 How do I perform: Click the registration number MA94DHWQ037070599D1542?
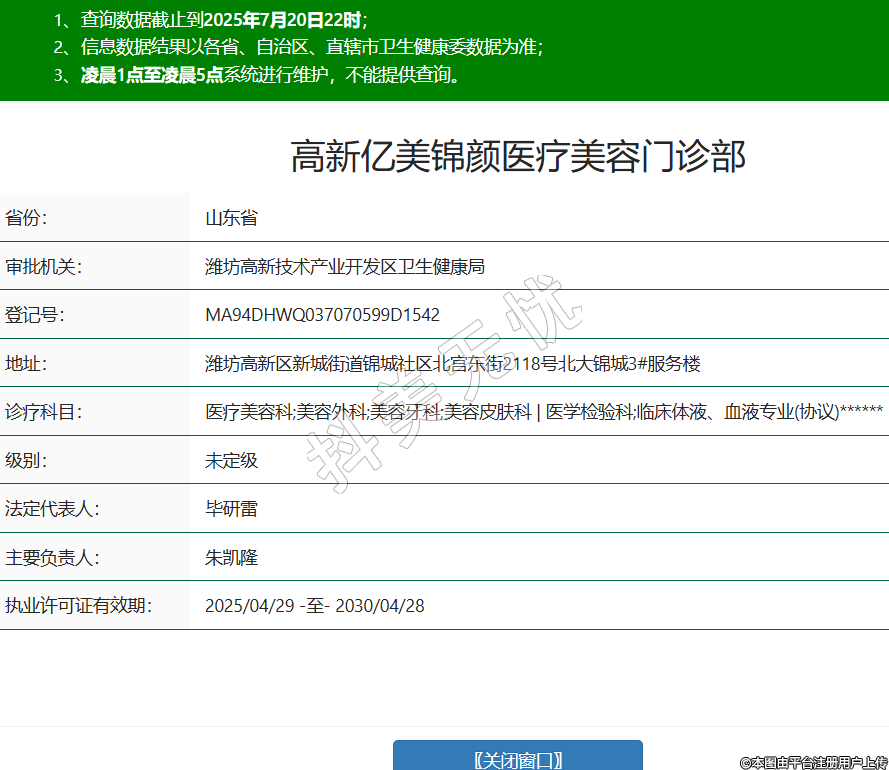pyautogui.click(x=322, y=315)
